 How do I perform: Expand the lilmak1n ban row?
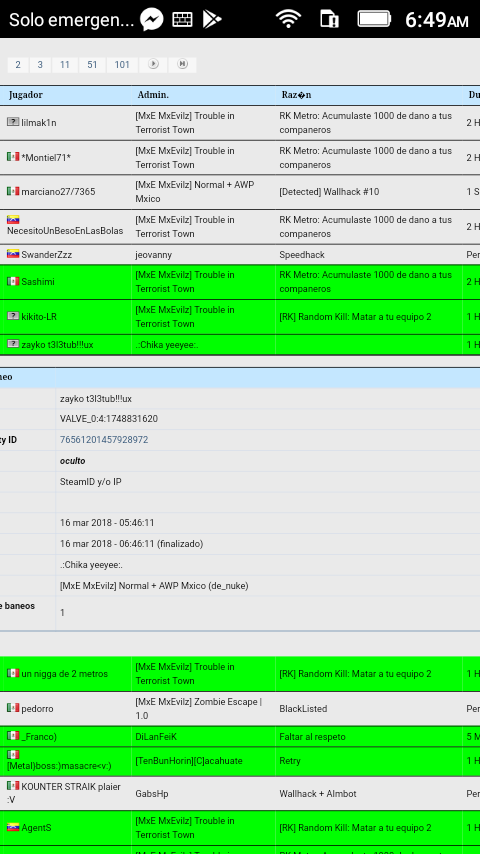point(240,123)
